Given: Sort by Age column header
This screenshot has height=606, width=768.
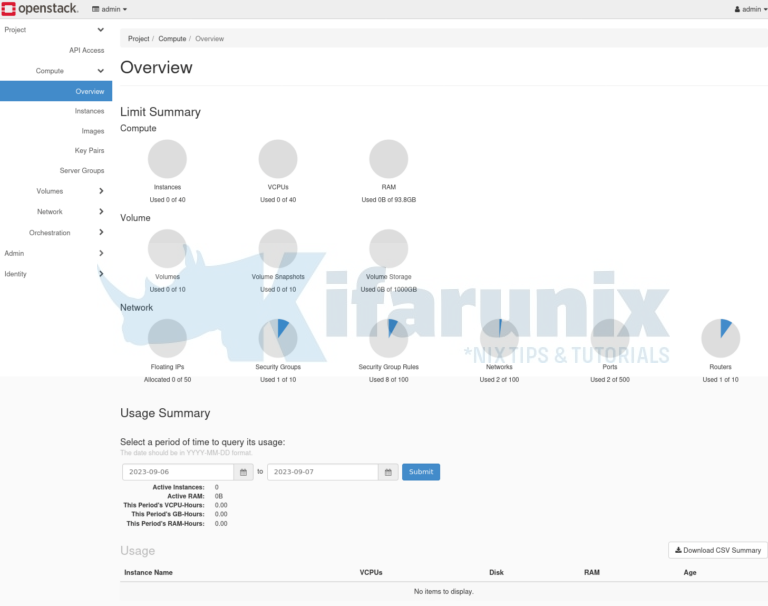Looking at the screenshot, I should (690, 572).
